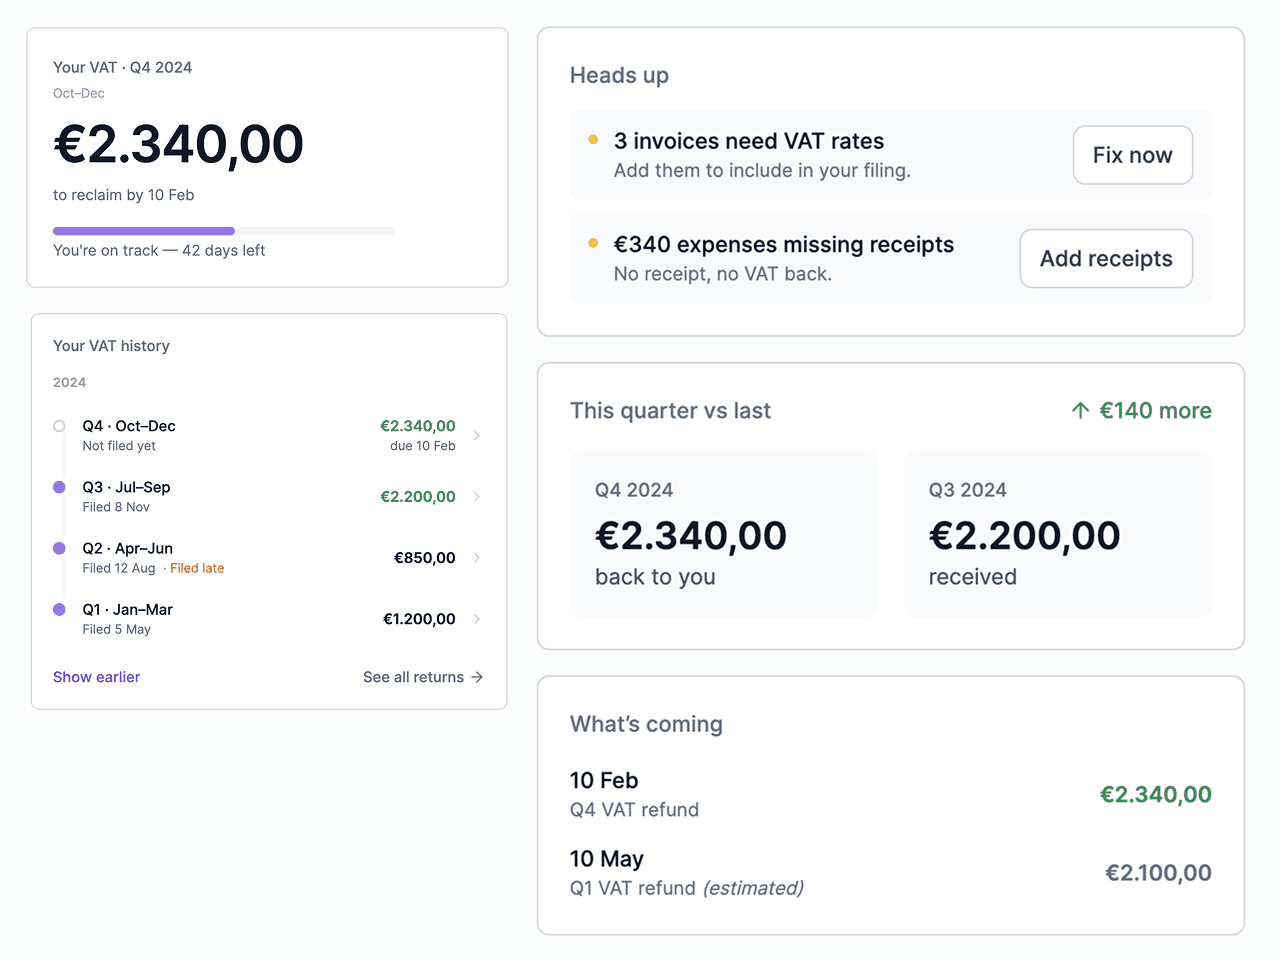
Task: Click the yellow dot beside missing receipts alert
Action: point(593,243)
